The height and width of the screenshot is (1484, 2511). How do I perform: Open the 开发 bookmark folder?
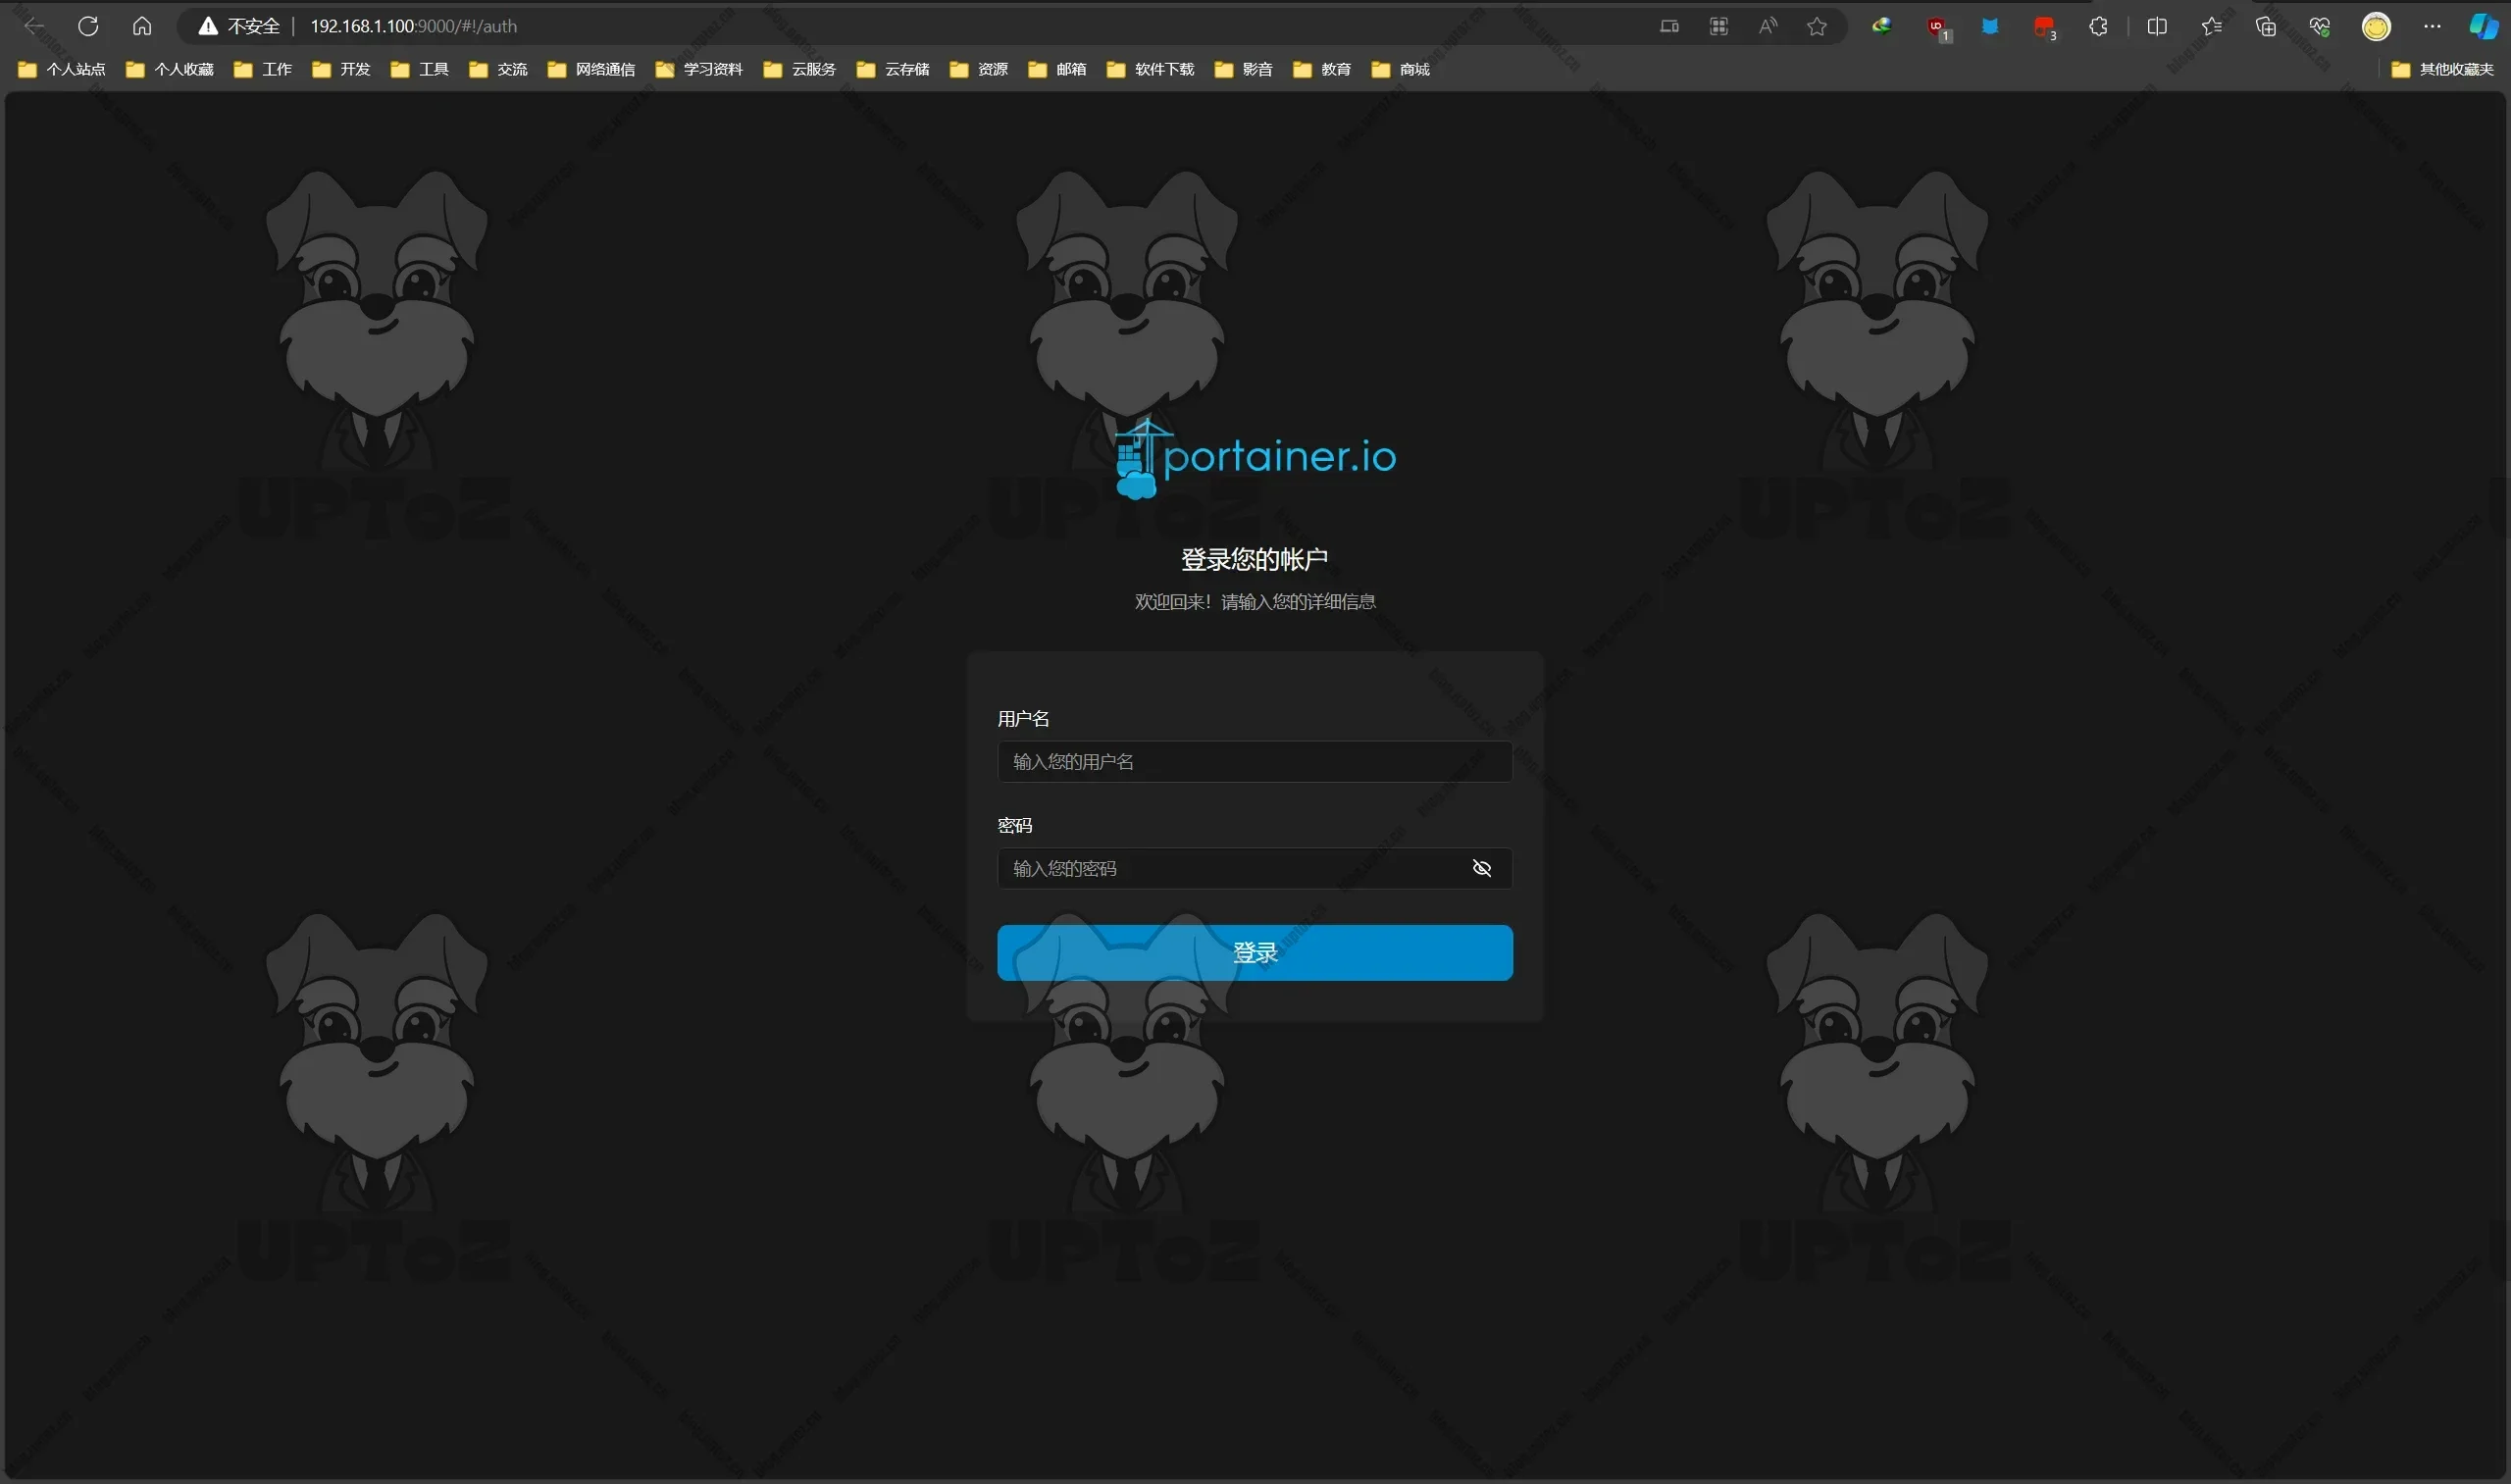[341, 69]
